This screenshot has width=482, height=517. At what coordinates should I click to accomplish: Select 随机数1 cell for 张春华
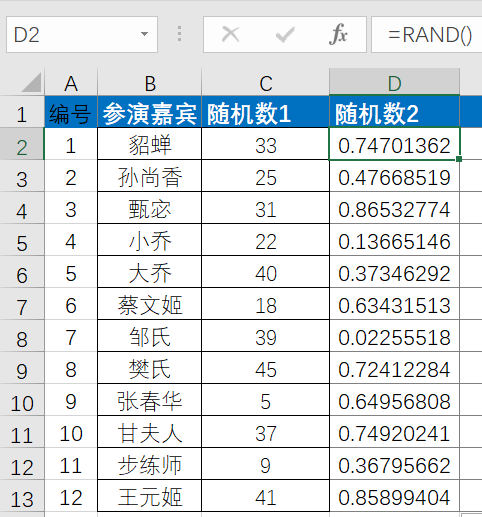point(266,400)
